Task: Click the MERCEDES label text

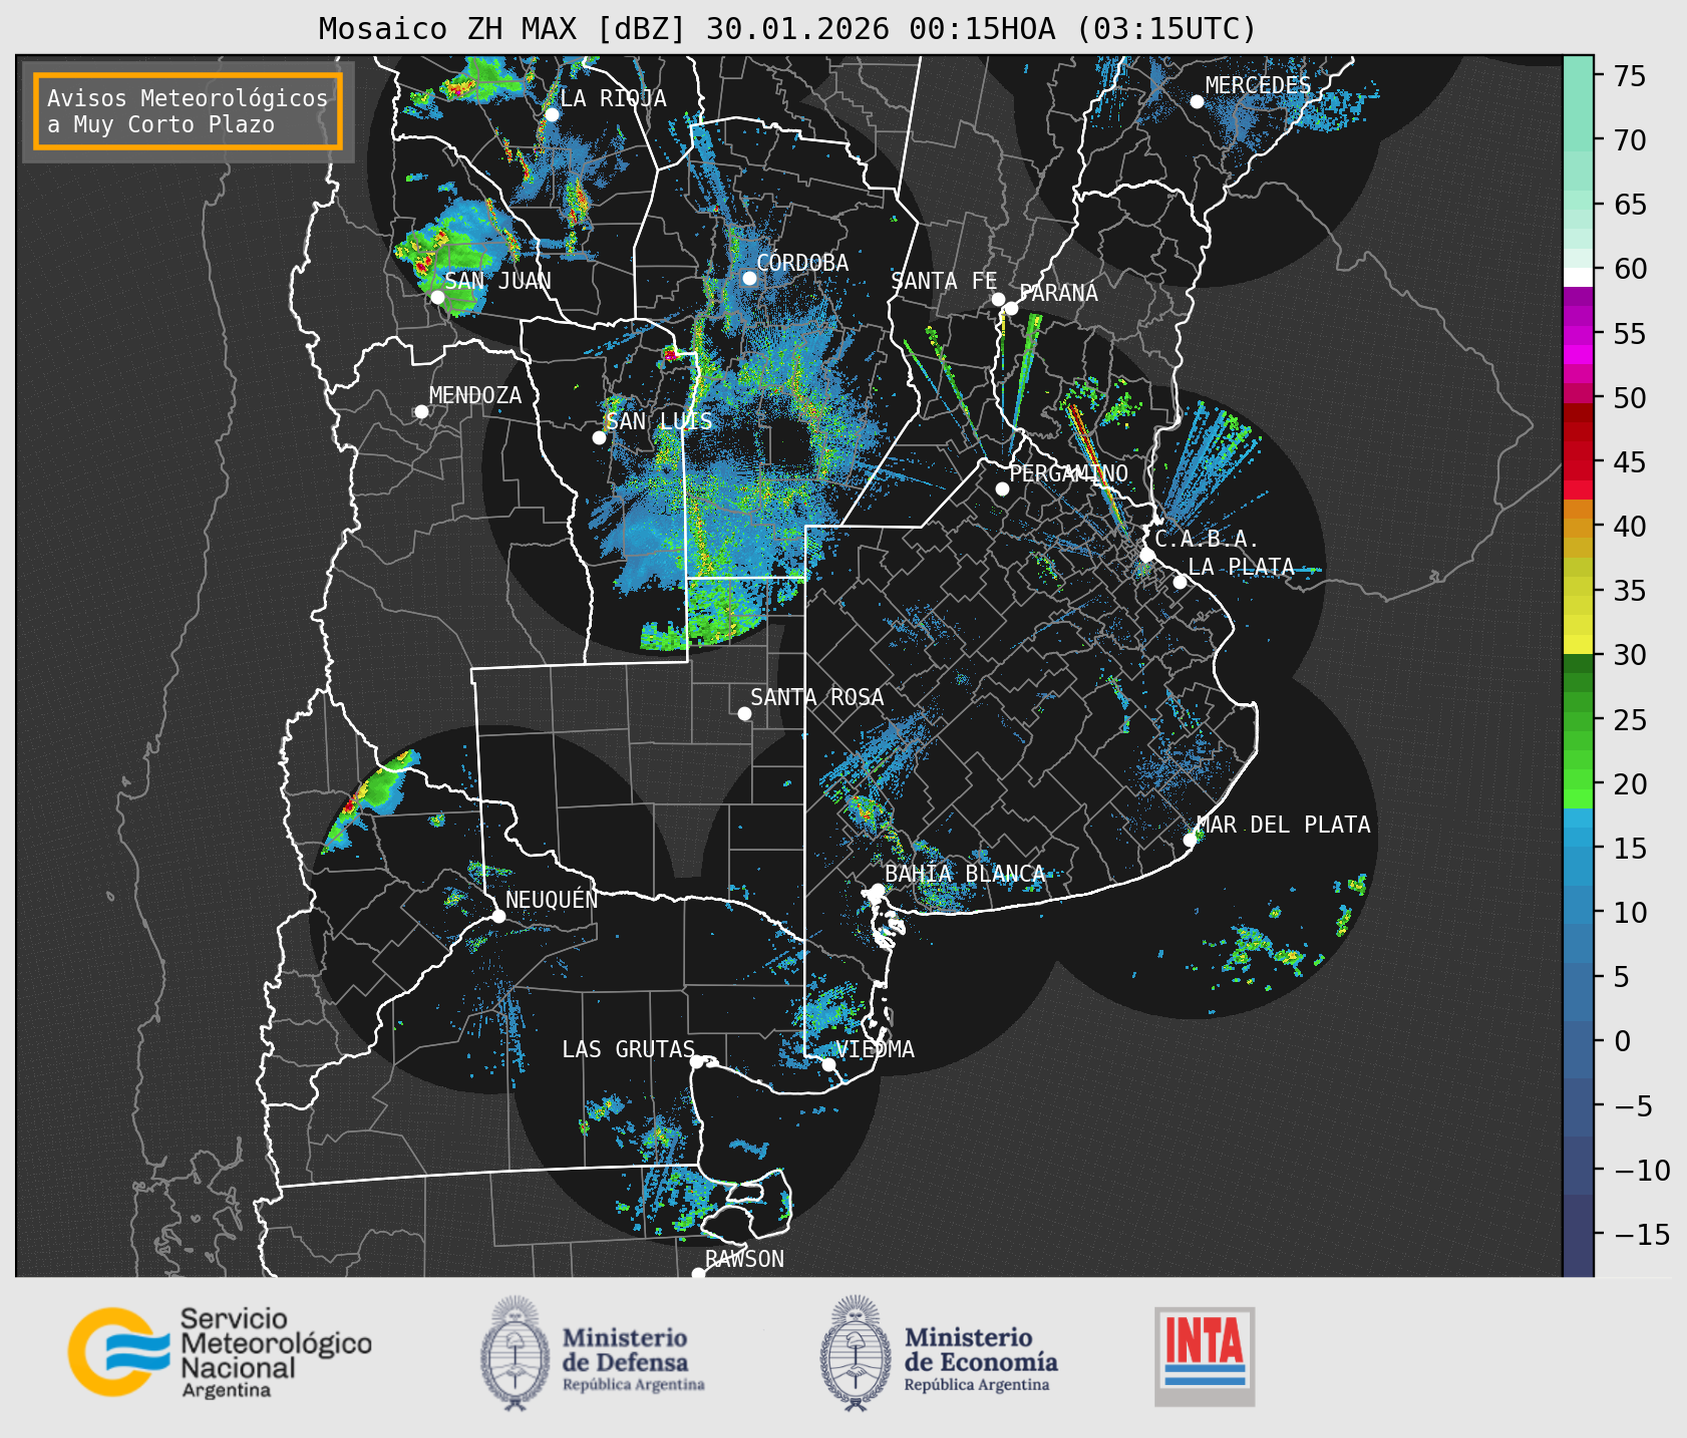Action: click(1258, 86)
